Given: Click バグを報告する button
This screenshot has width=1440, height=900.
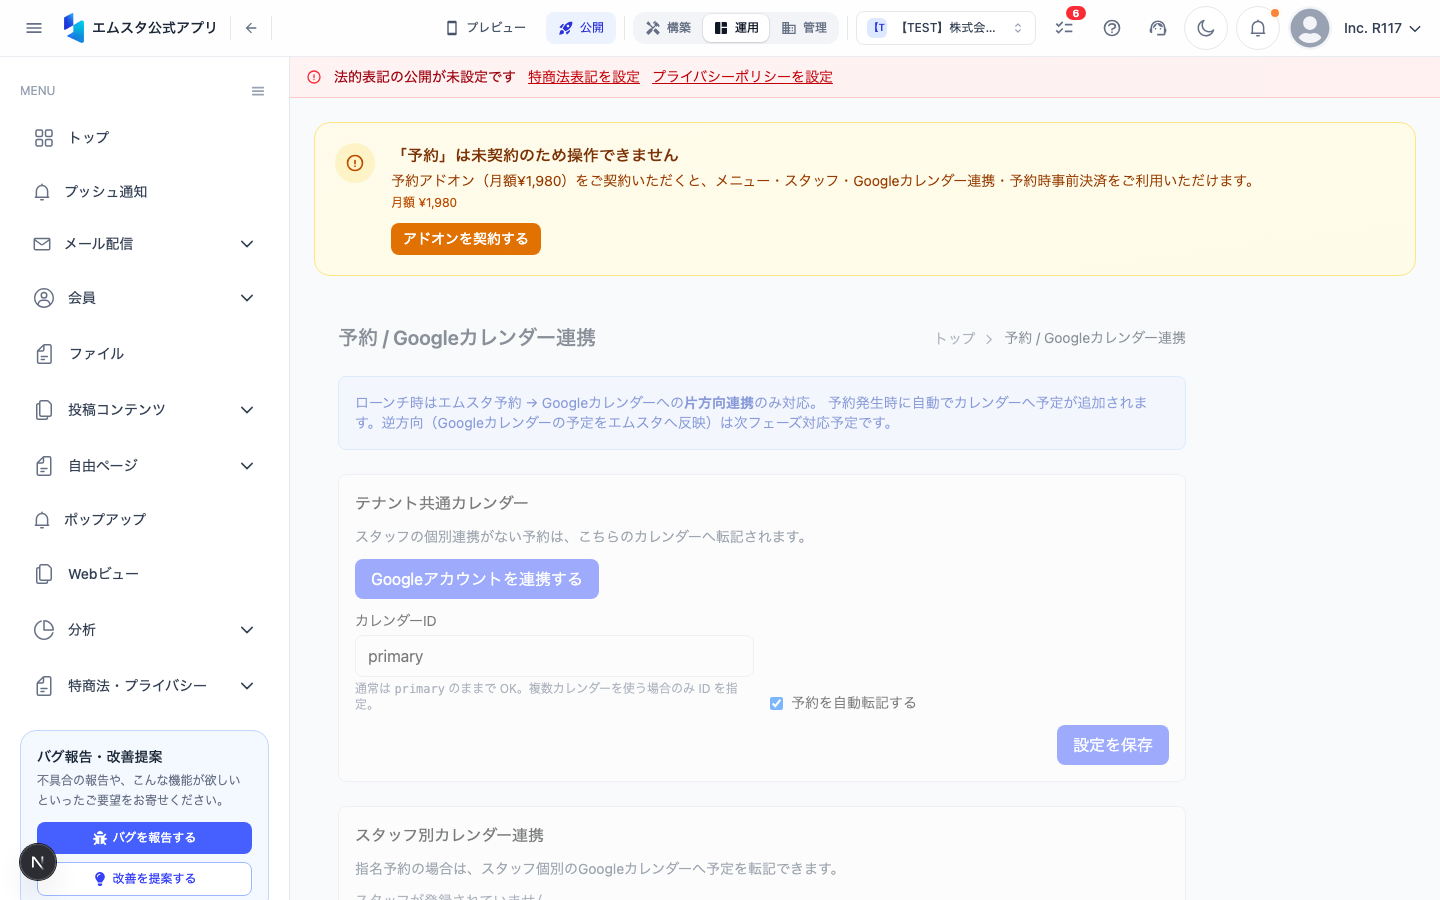Looking at the screenshot, I should pos(144,838).
